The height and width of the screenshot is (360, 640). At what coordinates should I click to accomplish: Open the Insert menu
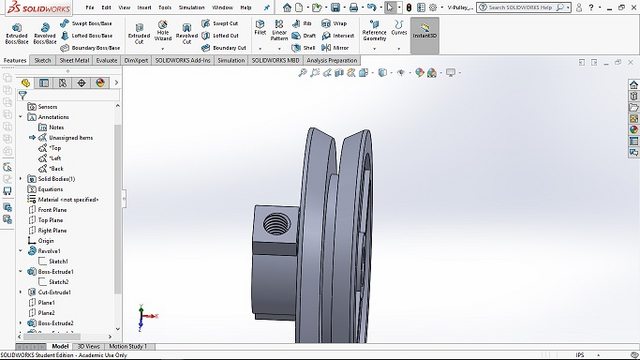pyautogui.click(x=144, y=7)
